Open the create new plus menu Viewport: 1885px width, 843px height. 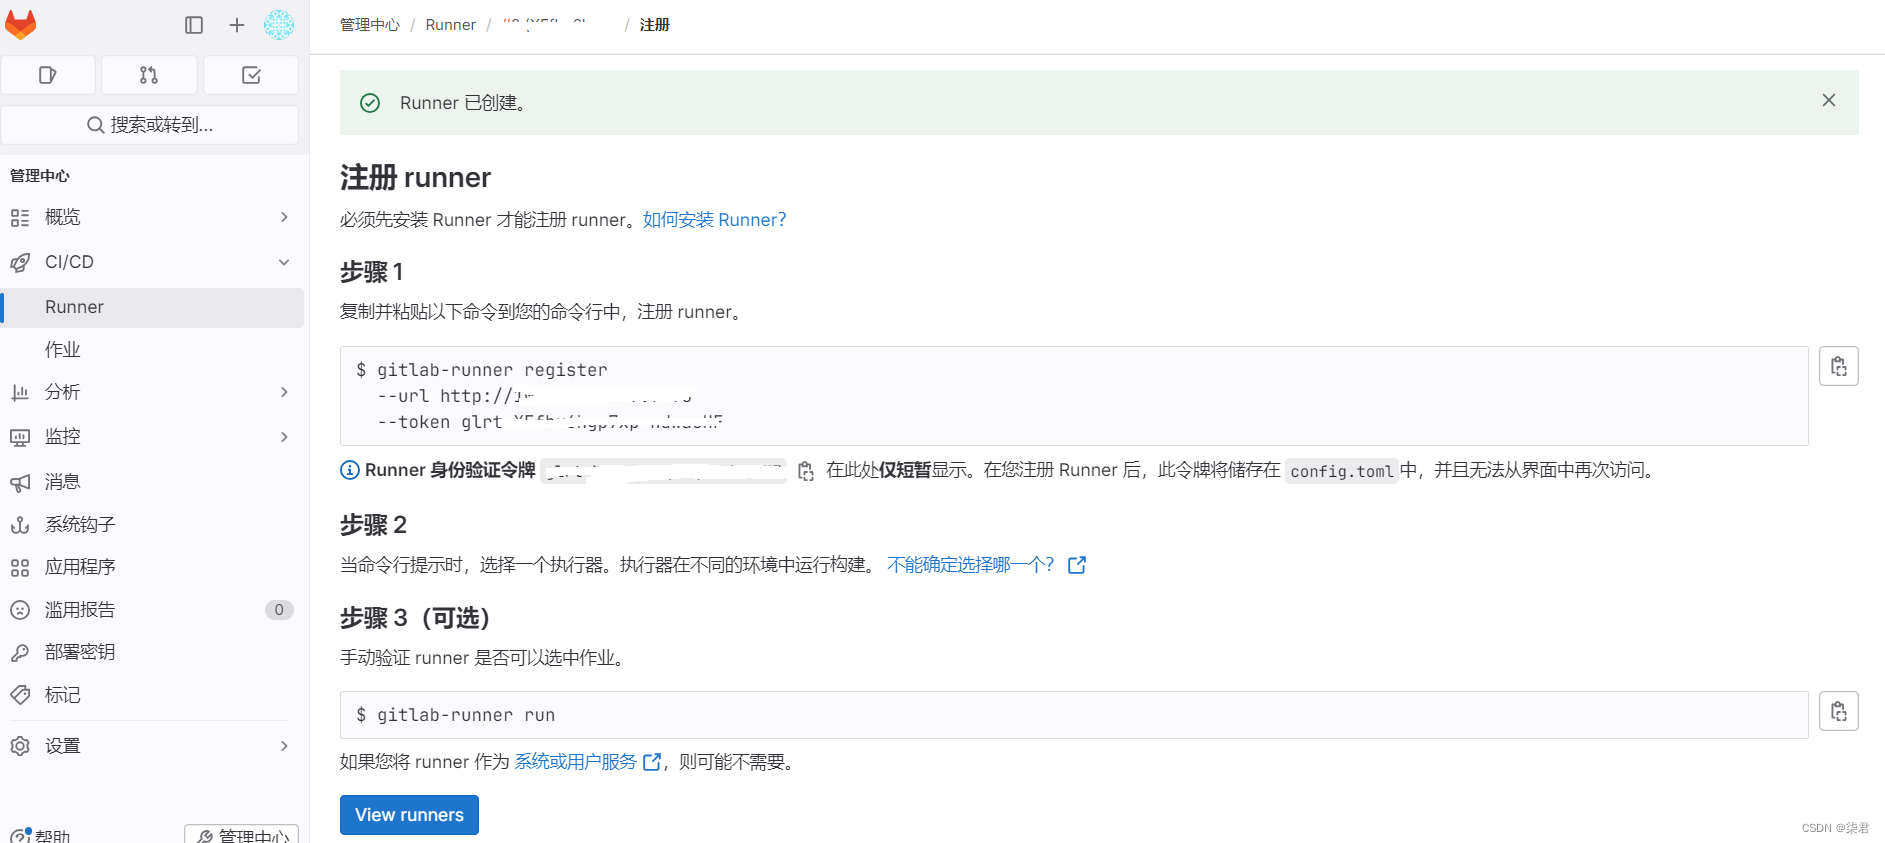[236, 25]
